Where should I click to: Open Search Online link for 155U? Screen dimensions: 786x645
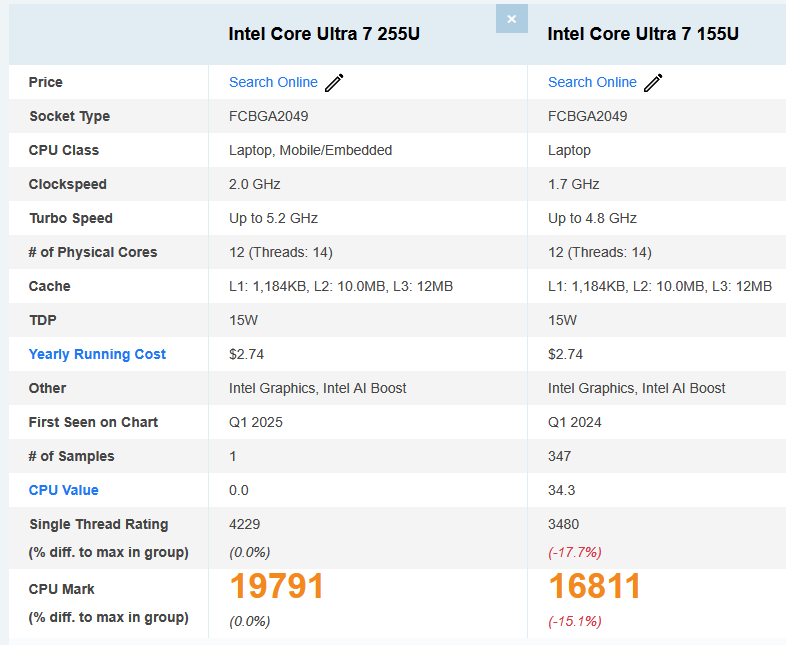(592, 82)
